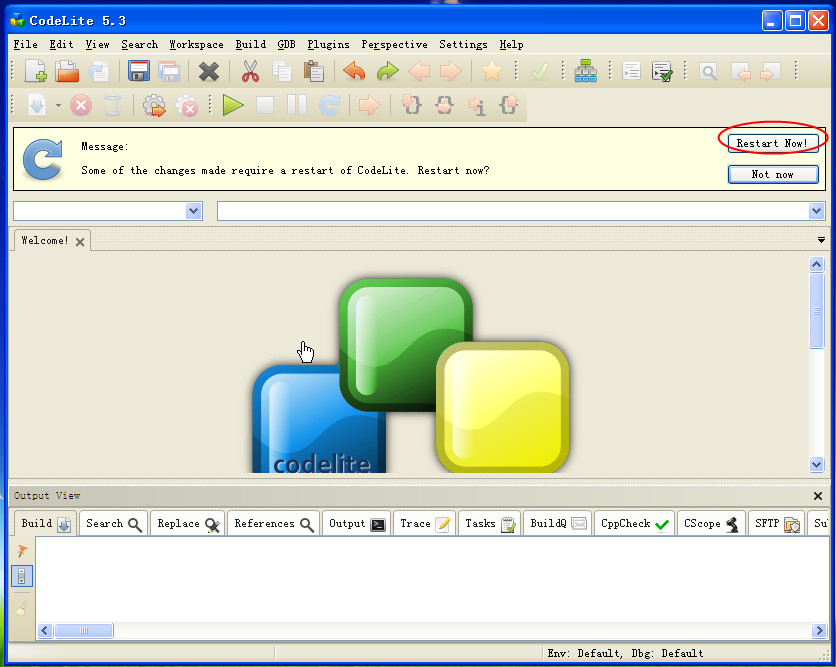Screen dimensions: 836x667
Task: Click the Not now button
Action: pos(773,174)
